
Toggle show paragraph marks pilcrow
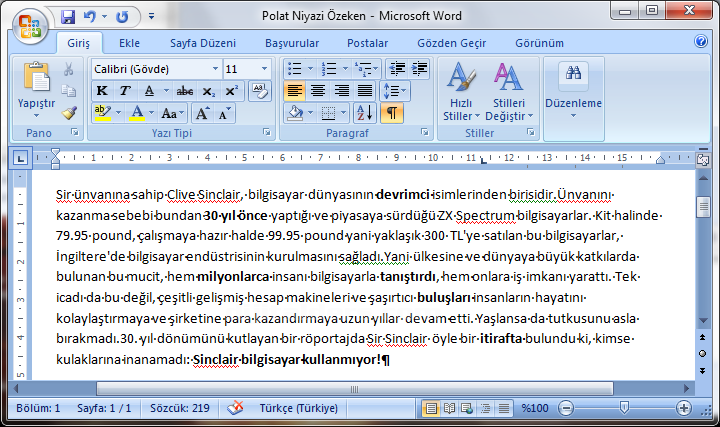tap(392, 112)
